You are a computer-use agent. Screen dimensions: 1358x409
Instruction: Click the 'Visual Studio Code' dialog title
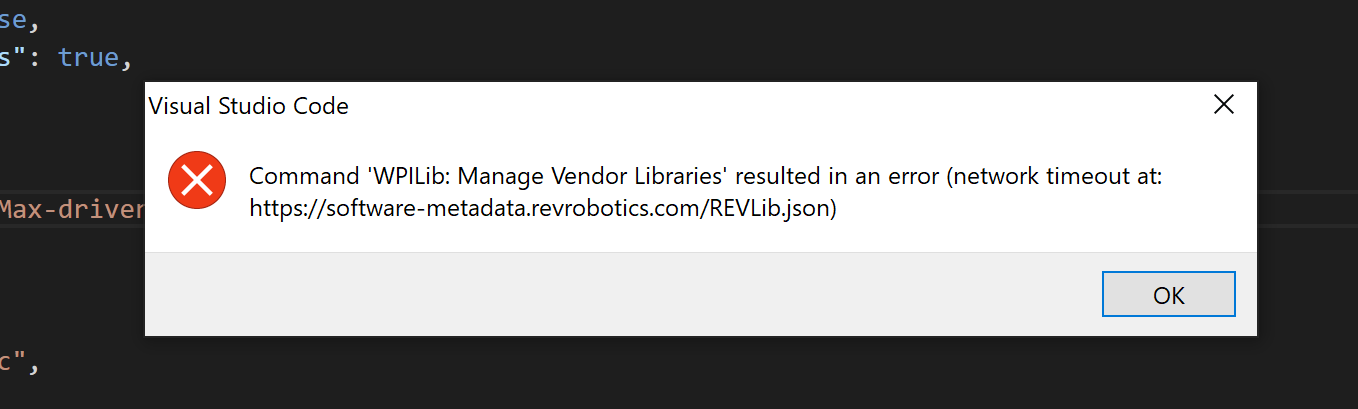(x=249, y=106)
